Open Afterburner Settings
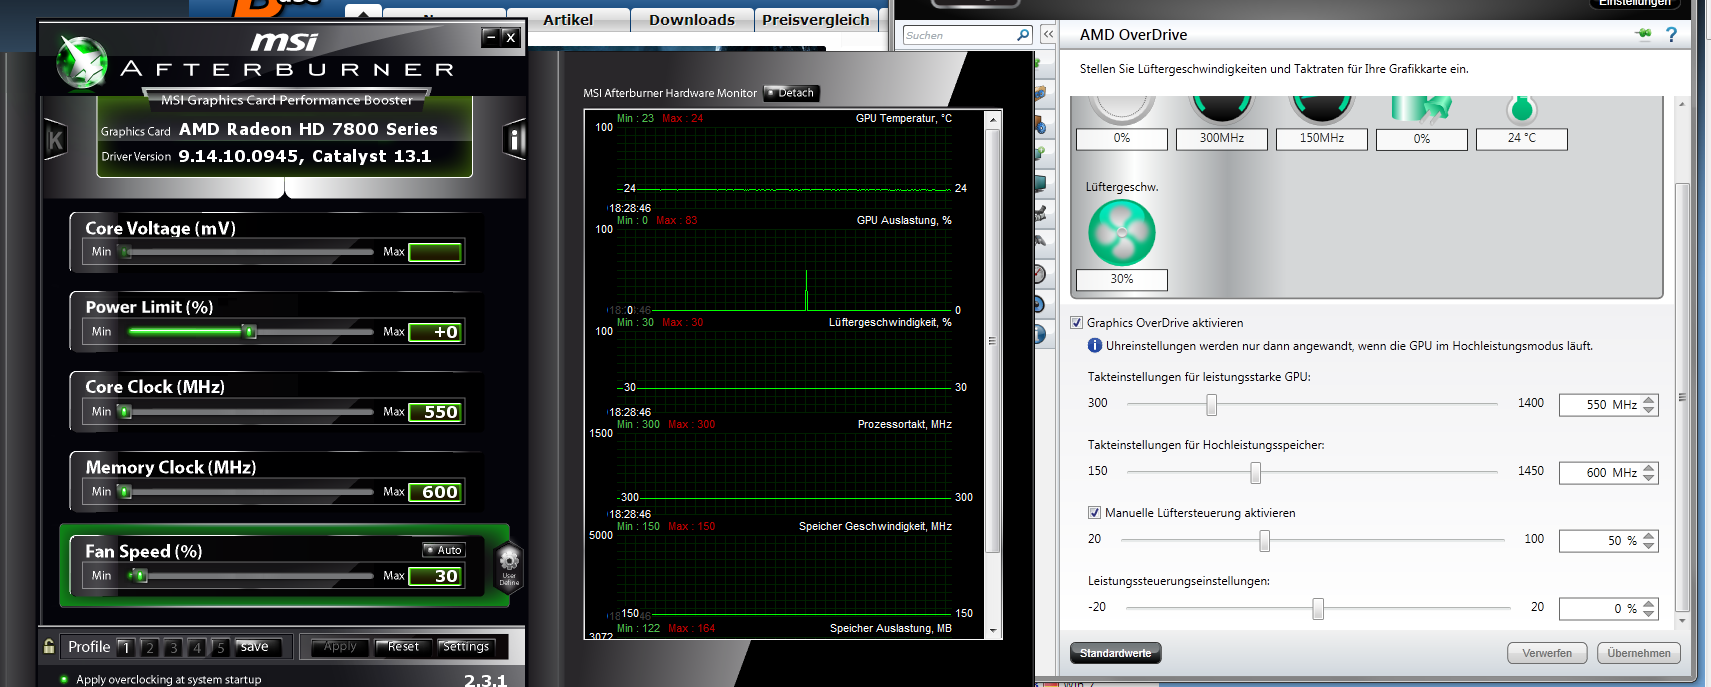The height and width of the screenshot is (687, 1711). coord(466,647)
